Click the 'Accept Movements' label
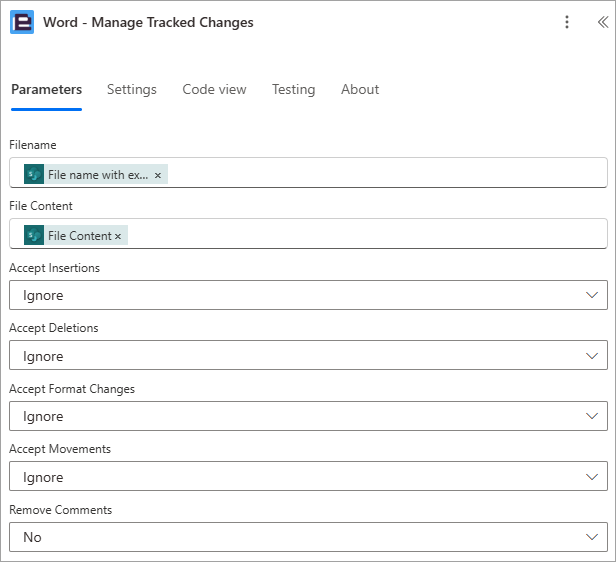Image resolution: width=616 pixels, height=562 pixels. coord(60,449)
